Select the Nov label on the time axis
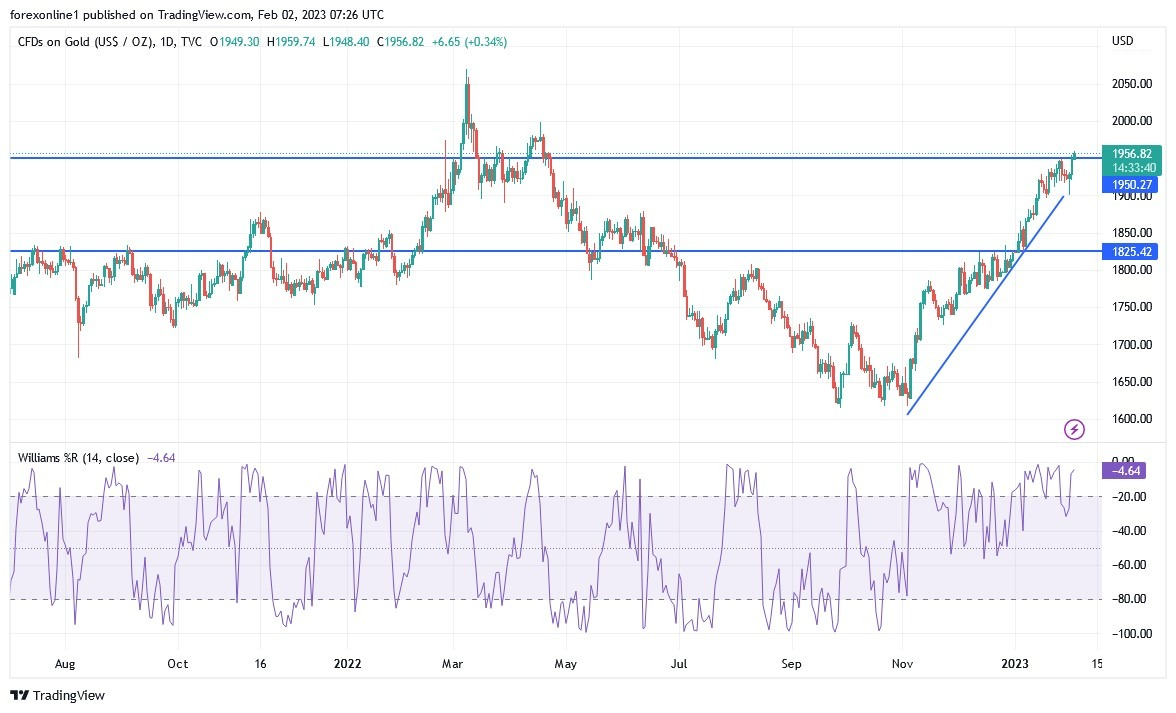The image size is (1176, 713). tap(901, 663)
